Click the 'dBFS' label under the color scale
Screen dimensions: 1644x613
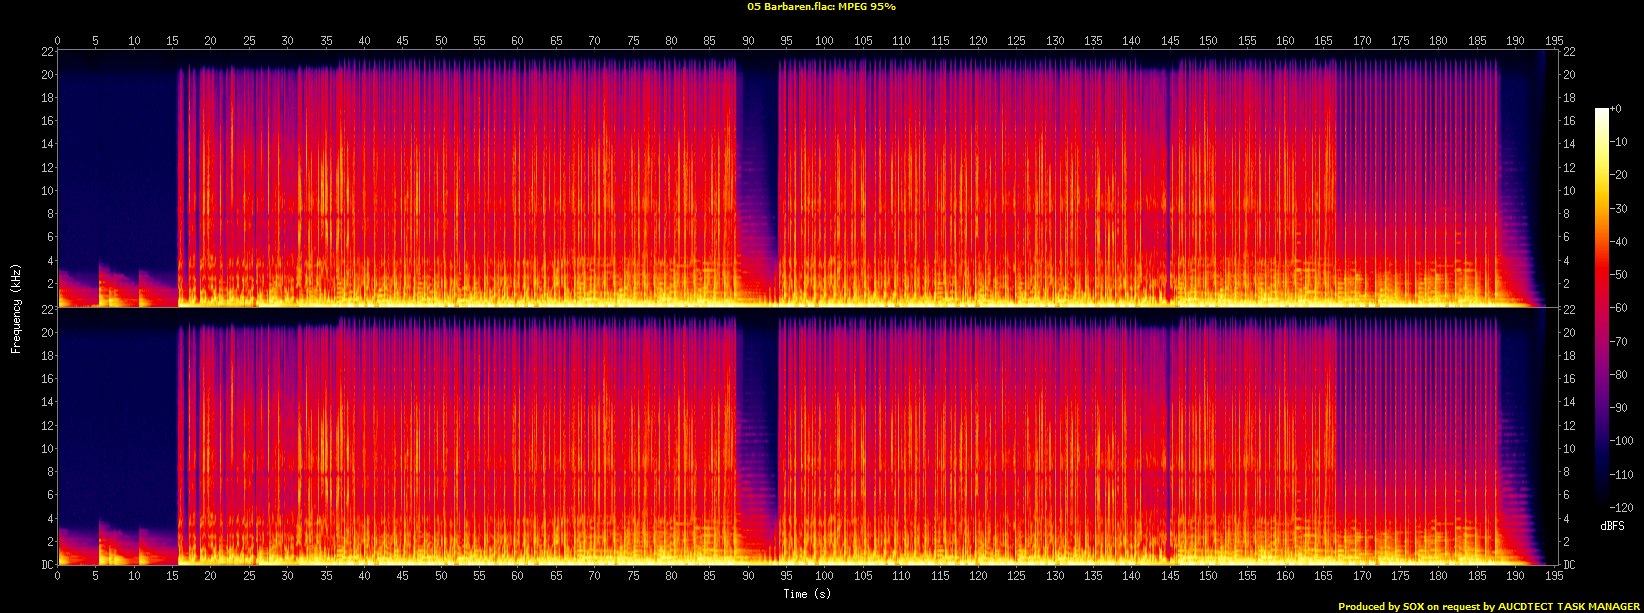[1612, 525]
